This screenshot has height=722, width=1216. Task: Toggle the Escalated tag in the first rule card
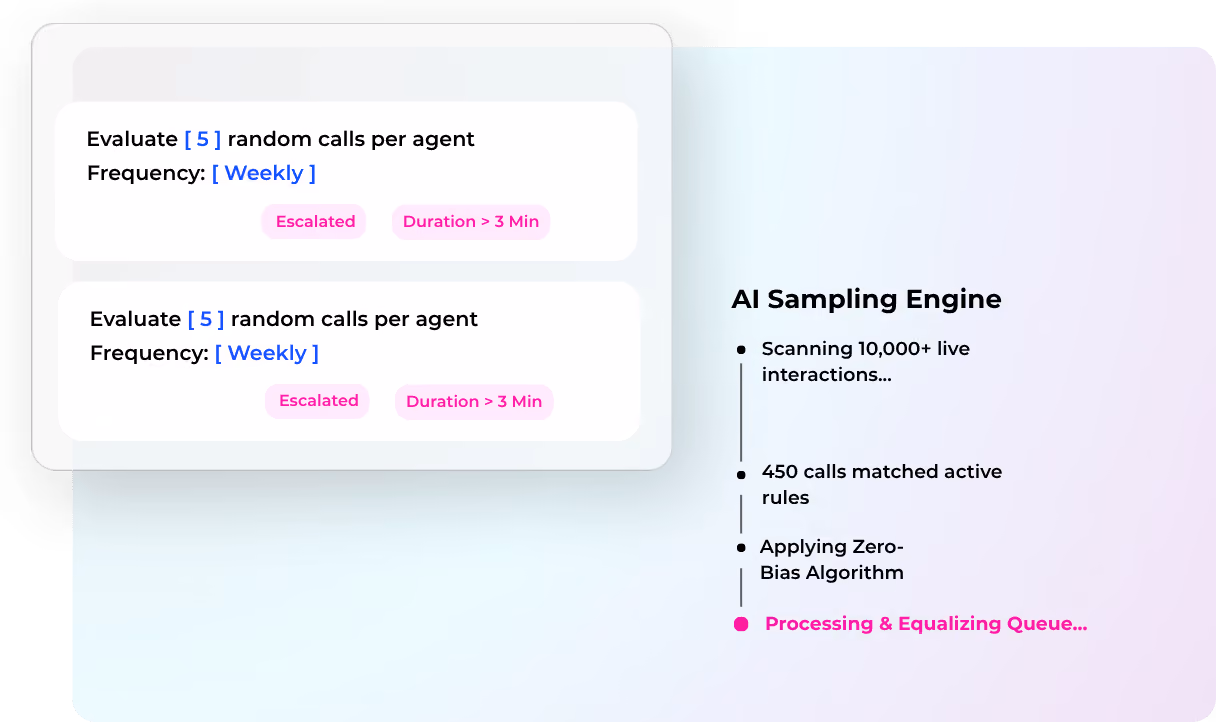coord(315,222)
